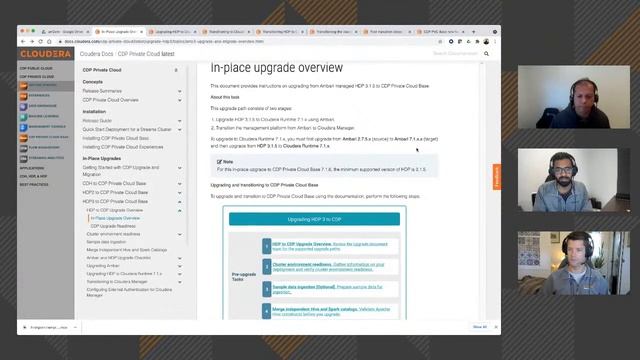Click the browser address bar URL
Image resolution: width=640 pixels, height=360 pixels.
[x=163, y=42]
